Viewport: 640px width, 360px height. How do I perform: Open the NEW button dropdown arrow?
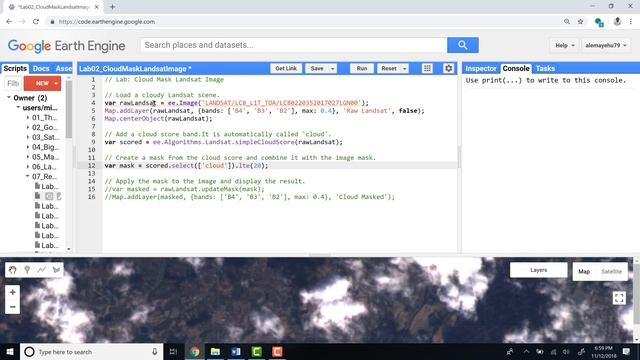click(x=56, y=83)
